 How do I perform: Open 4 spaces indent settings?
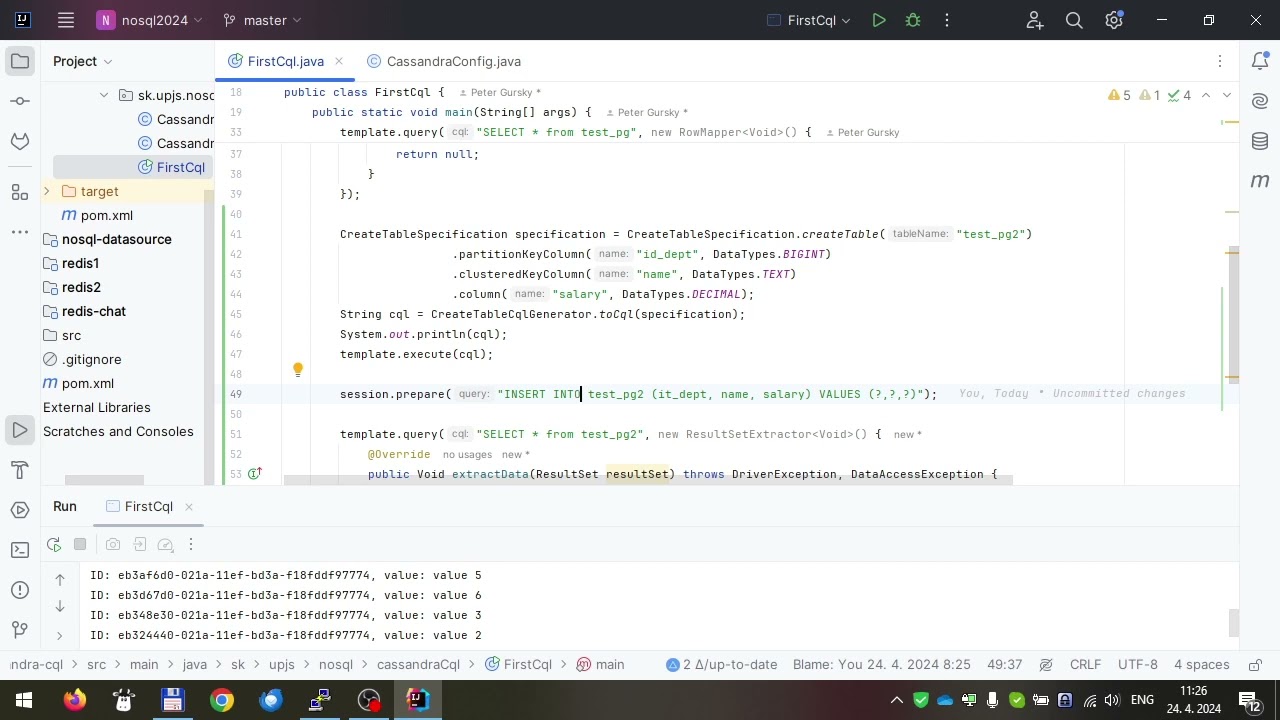pos(1202,664)
